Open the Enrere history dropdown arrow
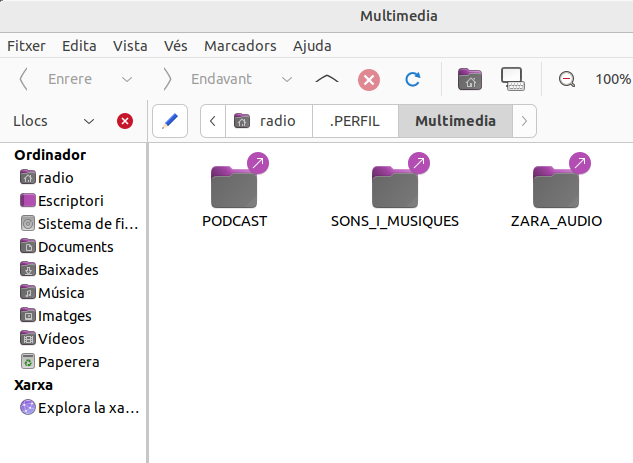 pyautogui.click(x=127, y=79)
